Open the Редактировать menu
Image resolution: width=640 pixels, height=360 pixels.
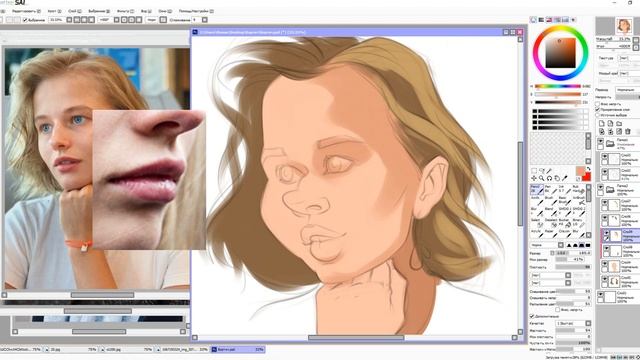pos(27,11)
